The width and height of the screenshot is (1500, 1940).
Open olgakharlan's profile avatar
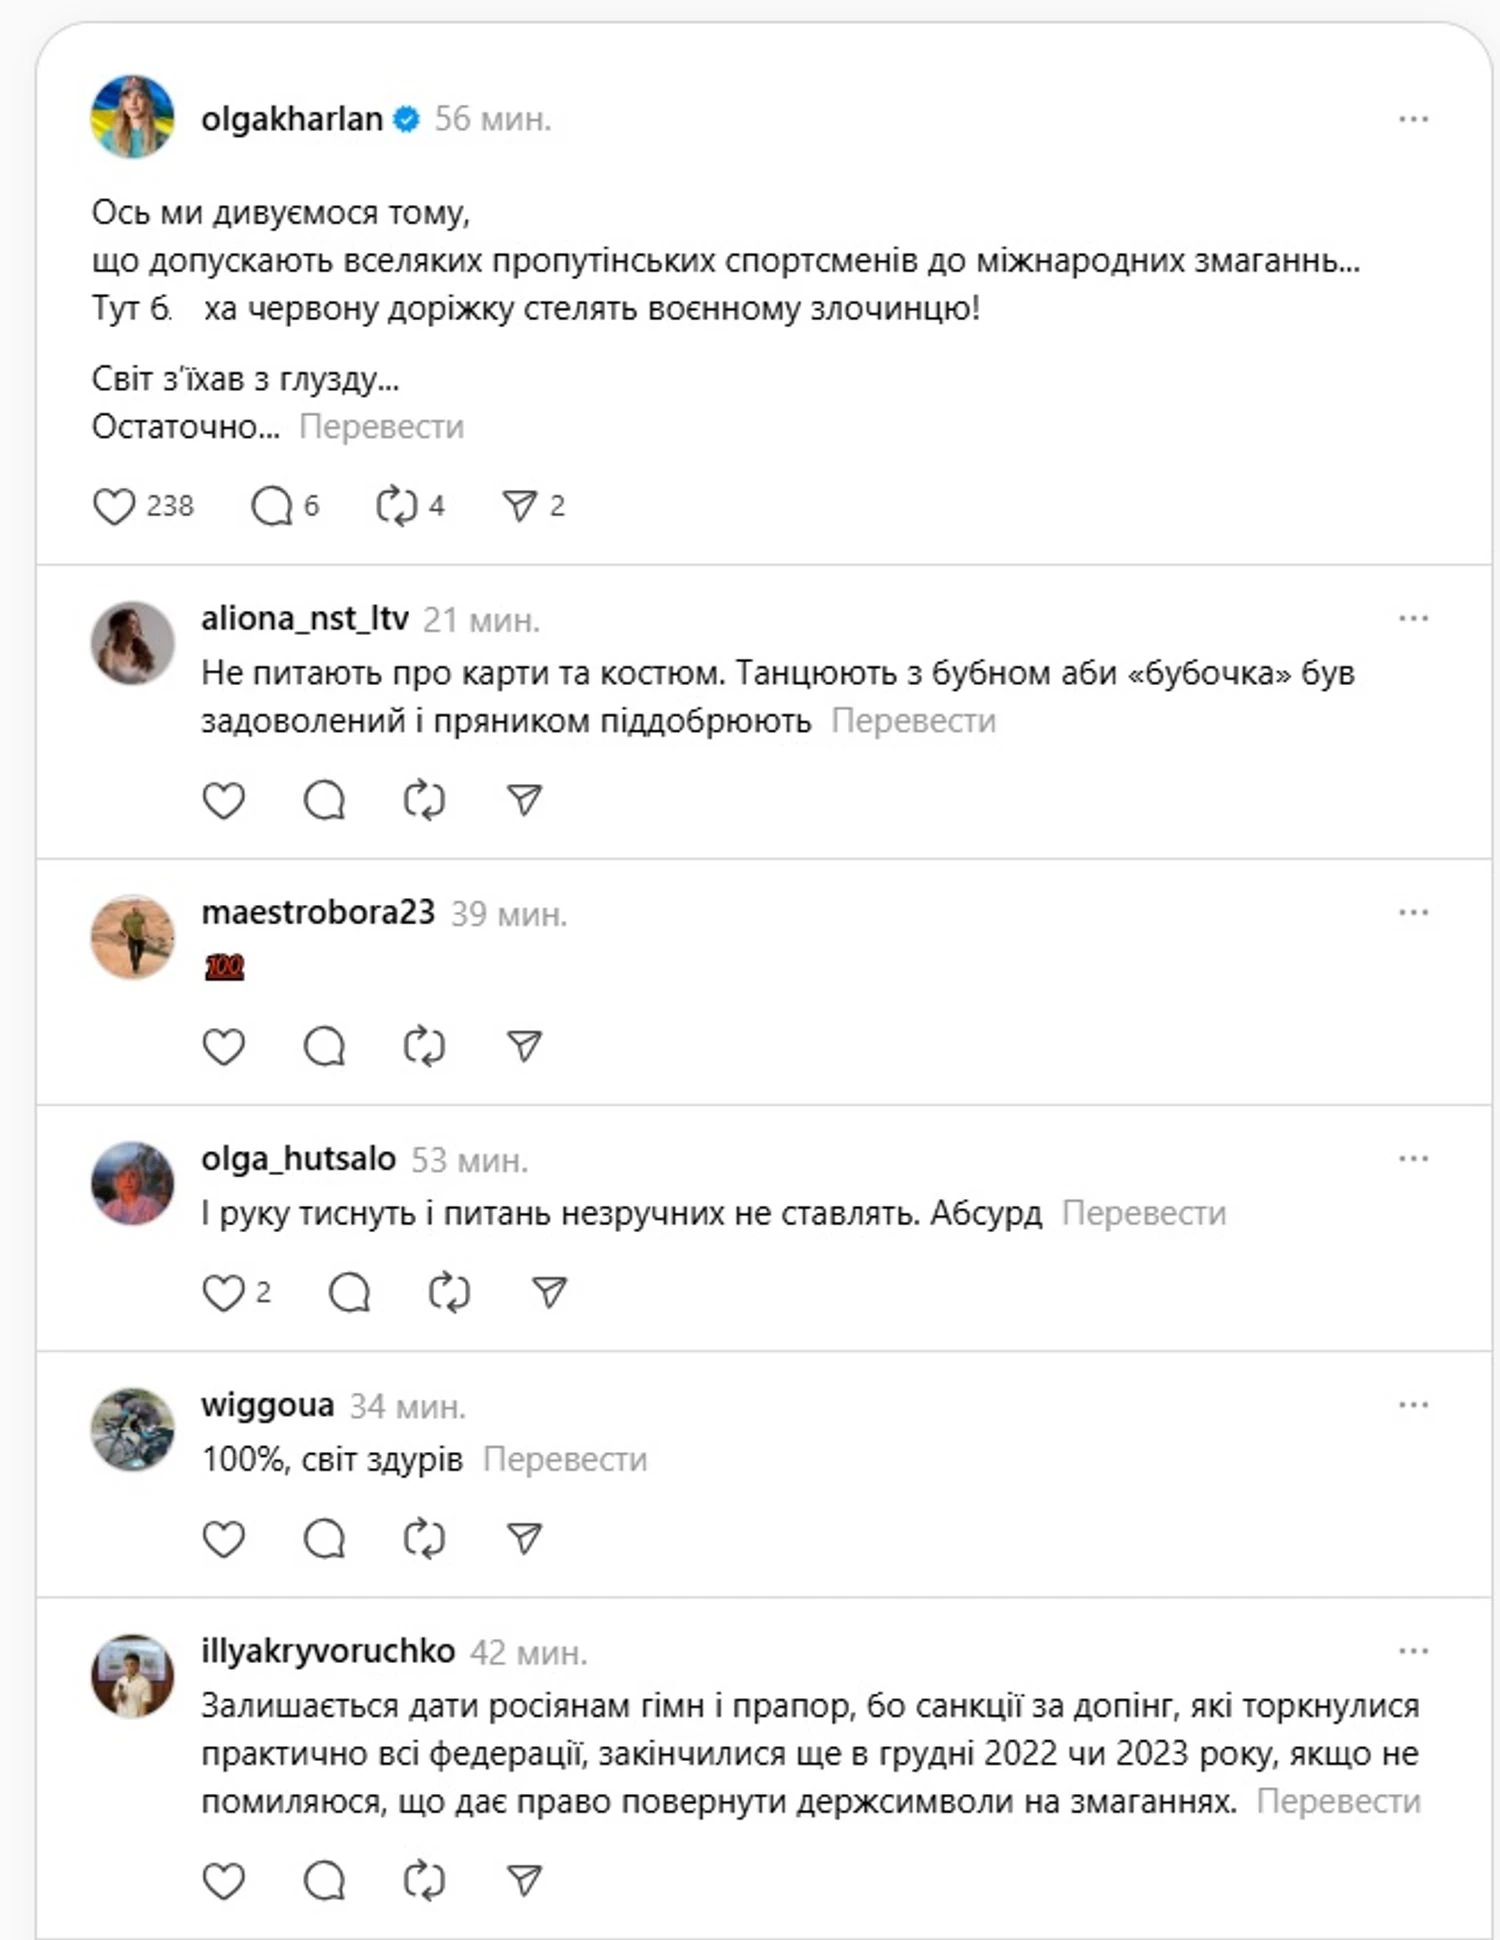pyautogui.click(x=132, y=117)
